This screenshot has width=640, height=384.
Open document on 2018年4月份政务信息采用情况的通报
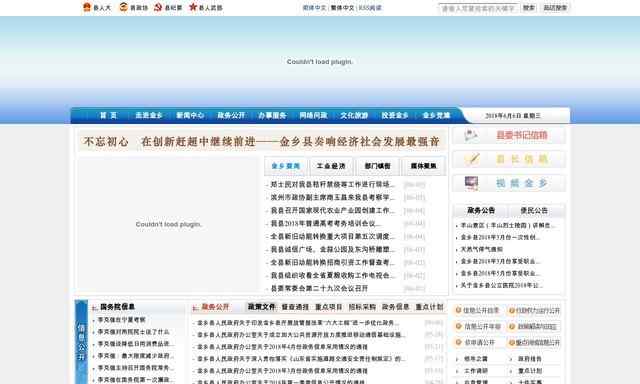point(282,347)
